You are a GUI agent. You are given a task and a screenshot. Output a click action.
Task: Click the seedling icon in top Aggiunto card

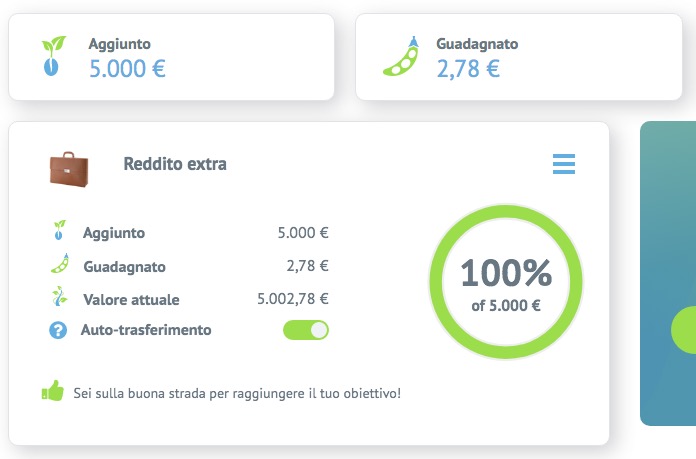tap(53, 57)
